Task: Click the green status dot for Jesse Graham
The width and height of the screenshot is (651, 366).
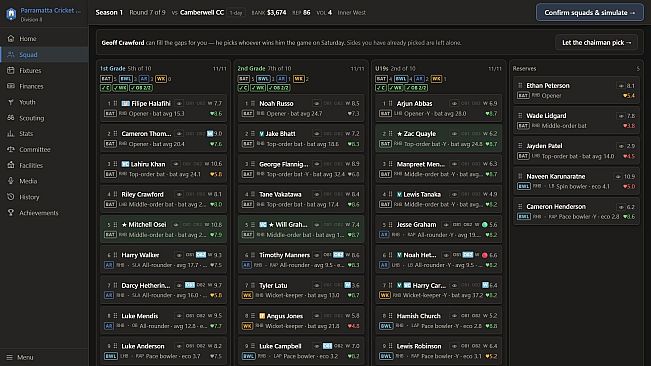Action: (485, 224)
